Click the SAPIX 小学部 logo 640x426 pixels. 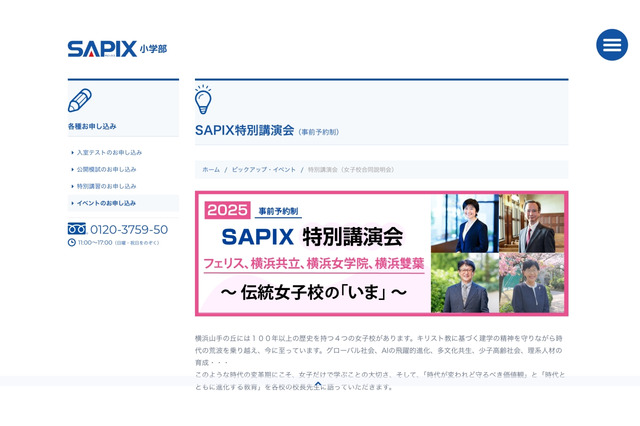[117, 49]
